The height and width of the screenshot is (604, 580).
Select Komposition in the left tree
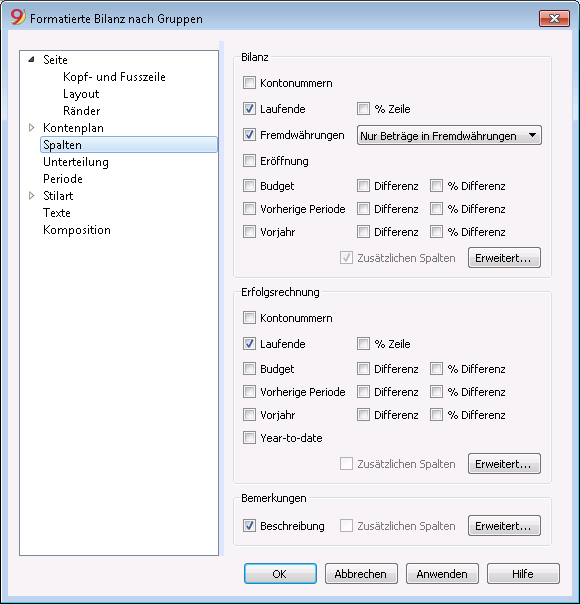pyautogui.click(x=77, y=230)
